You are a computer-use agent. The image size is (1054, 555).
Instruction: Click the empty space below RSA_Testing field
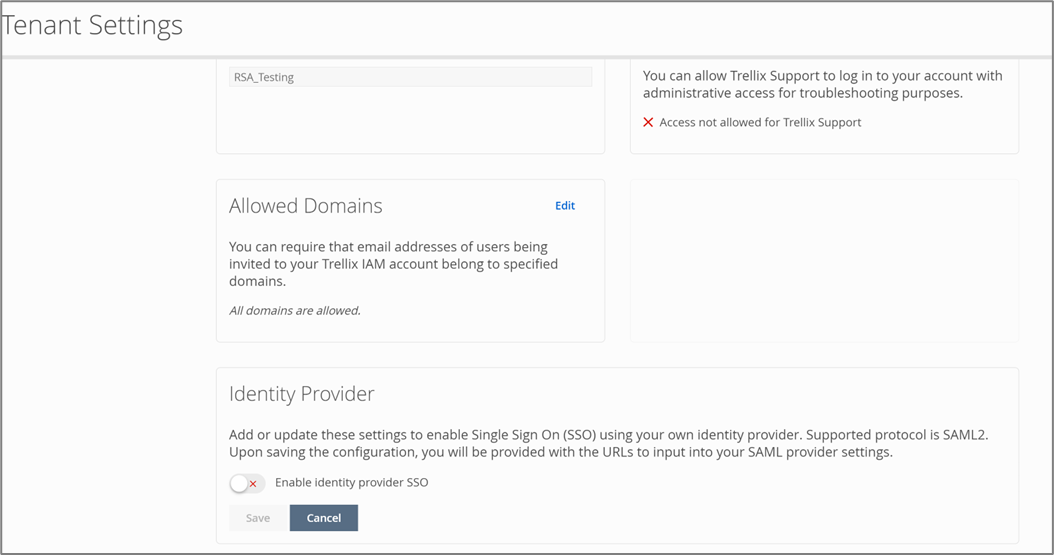(x=410, y=120)
